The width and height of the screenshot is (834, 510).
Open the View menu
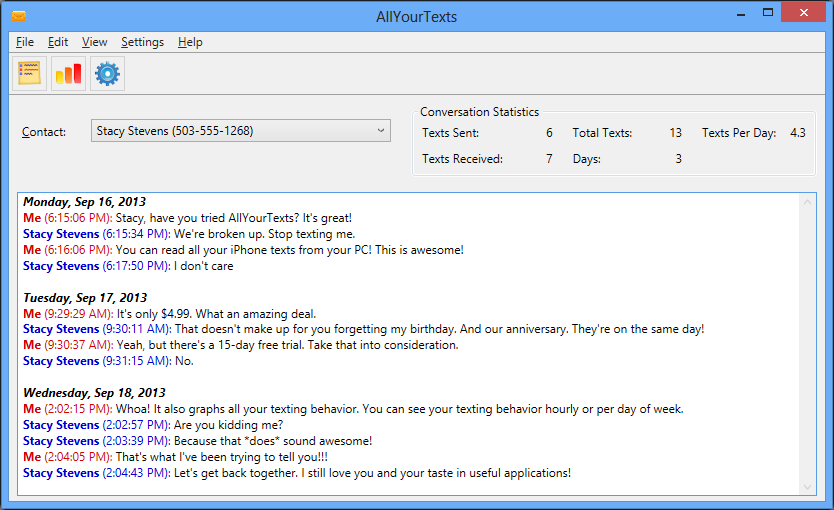(94, 42)
